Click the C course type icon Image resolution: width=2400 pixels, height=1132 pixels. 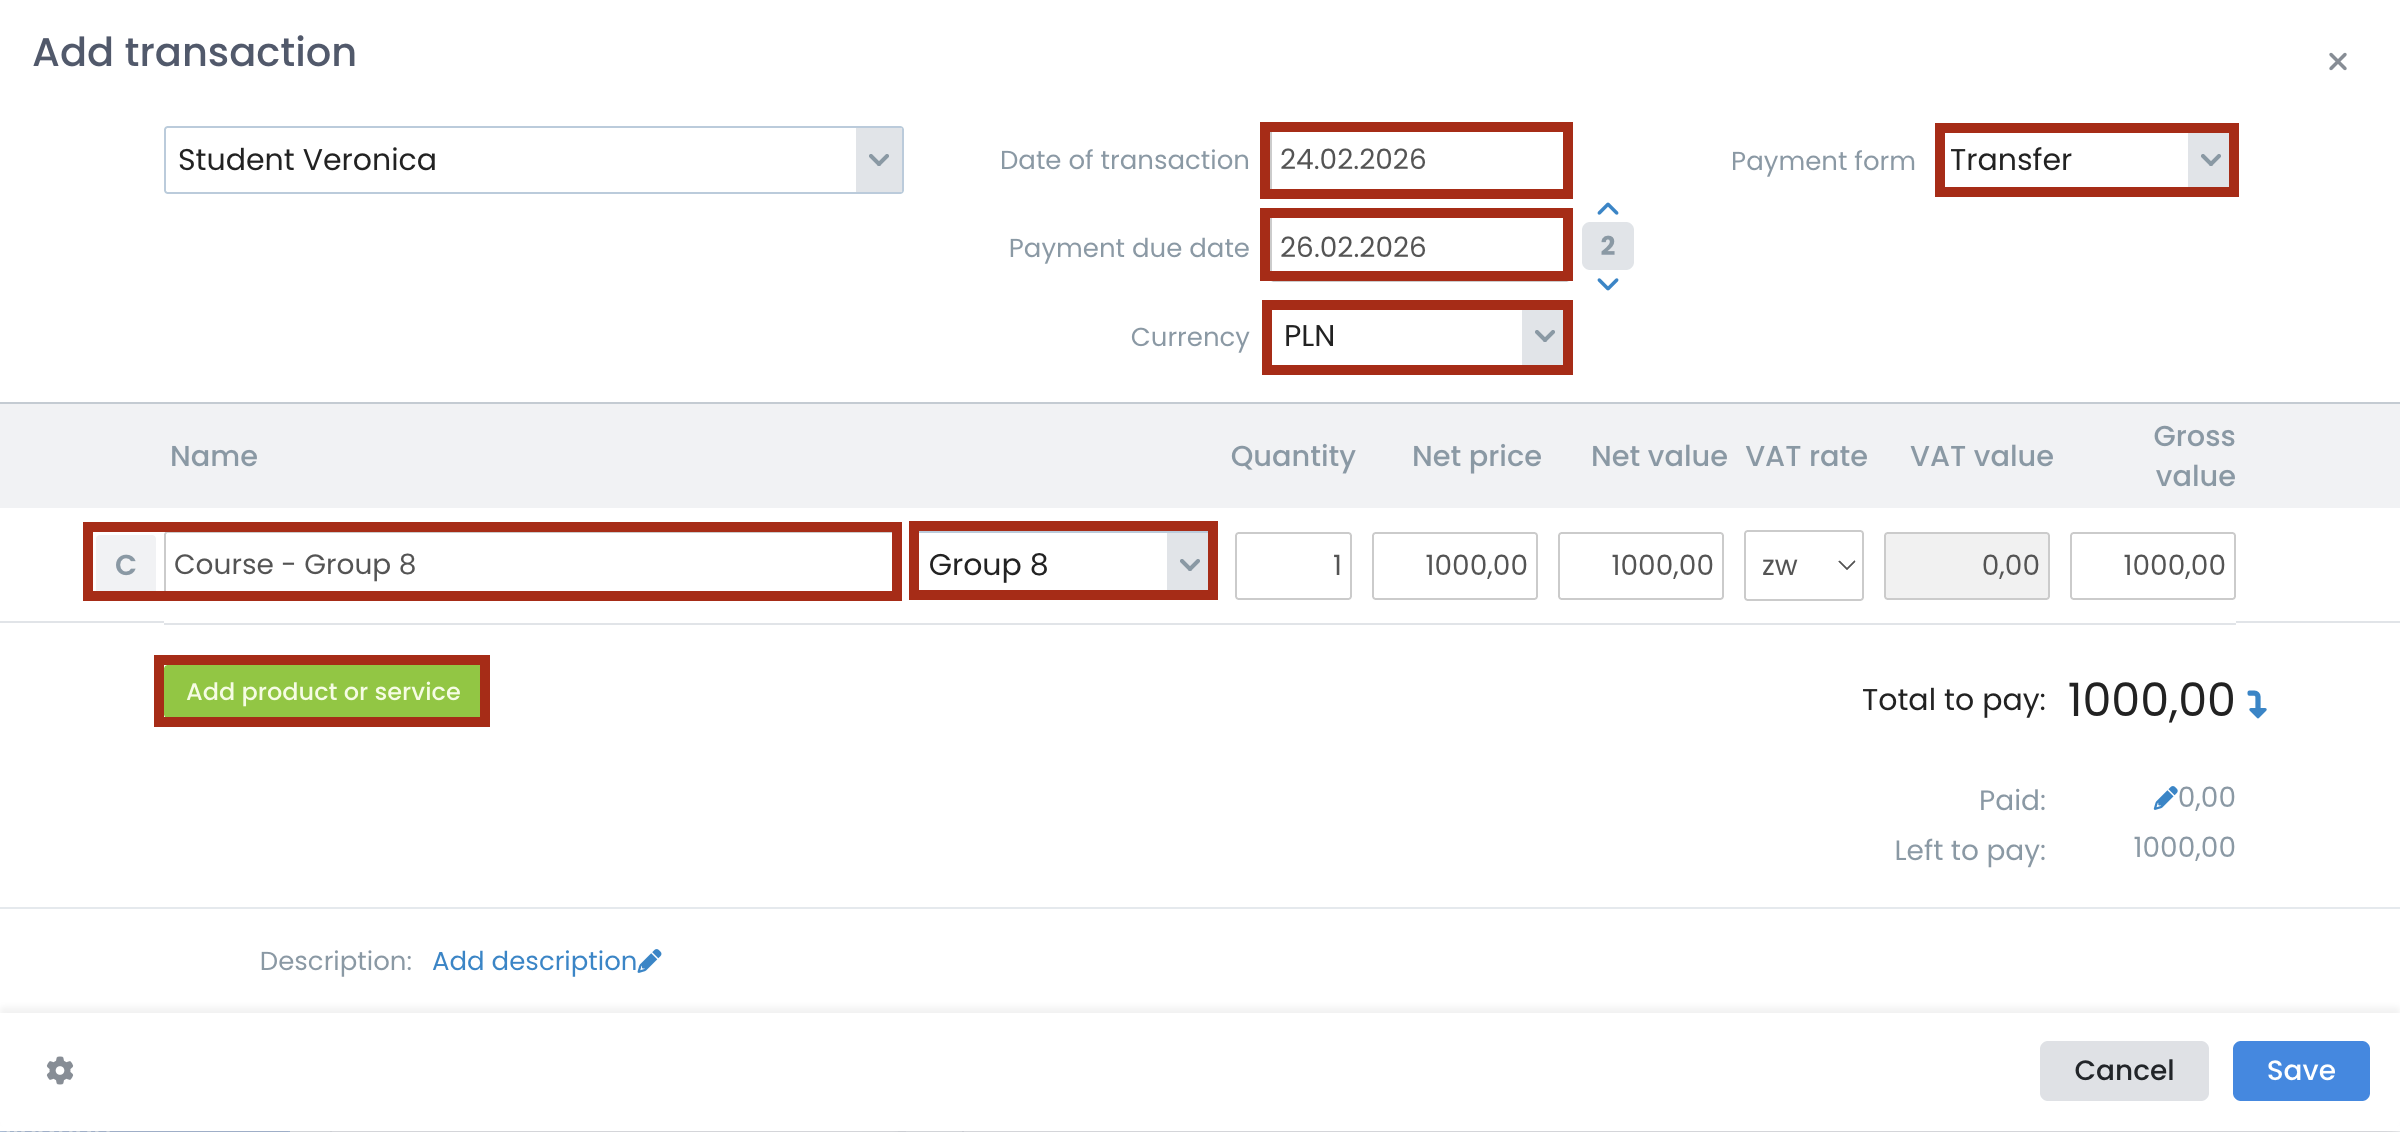tap(126, 564)
